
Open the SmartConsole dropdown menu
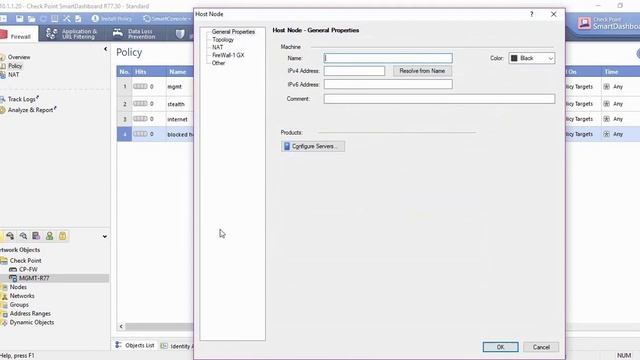pyautogui.click(x=167, y=19)
